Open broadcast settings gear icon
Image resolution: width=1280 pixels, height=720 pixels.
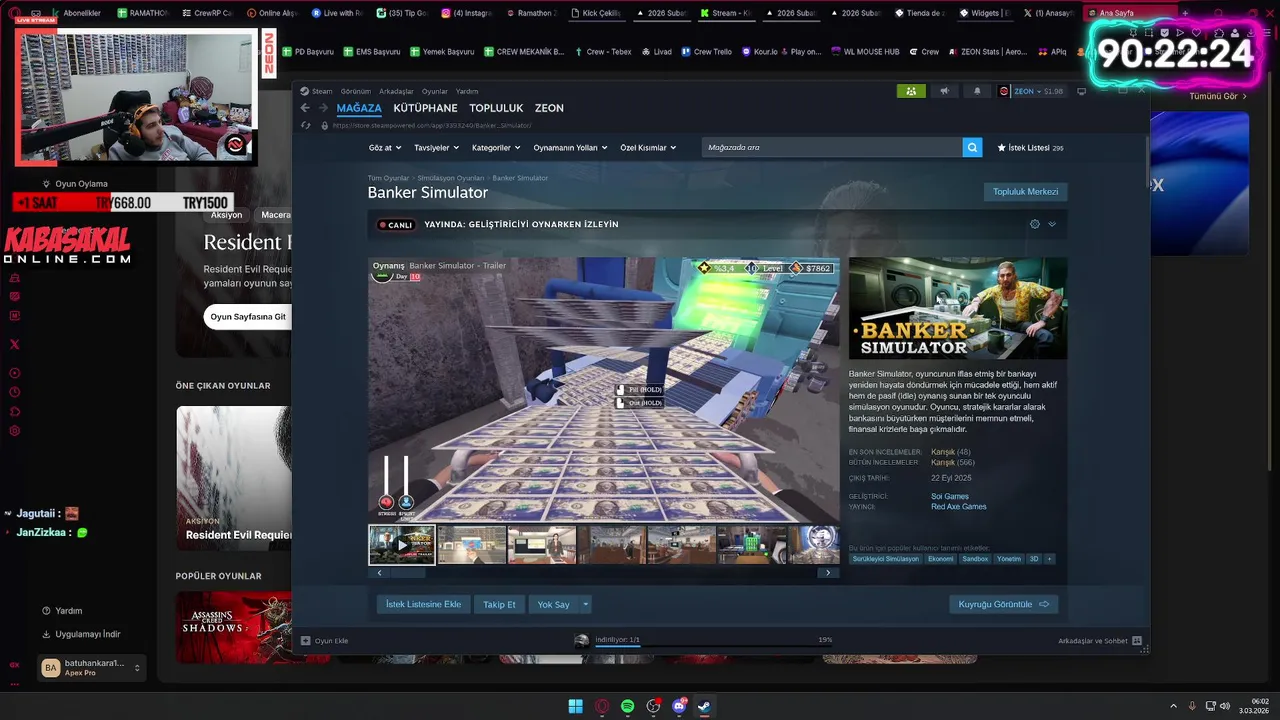1034,224
